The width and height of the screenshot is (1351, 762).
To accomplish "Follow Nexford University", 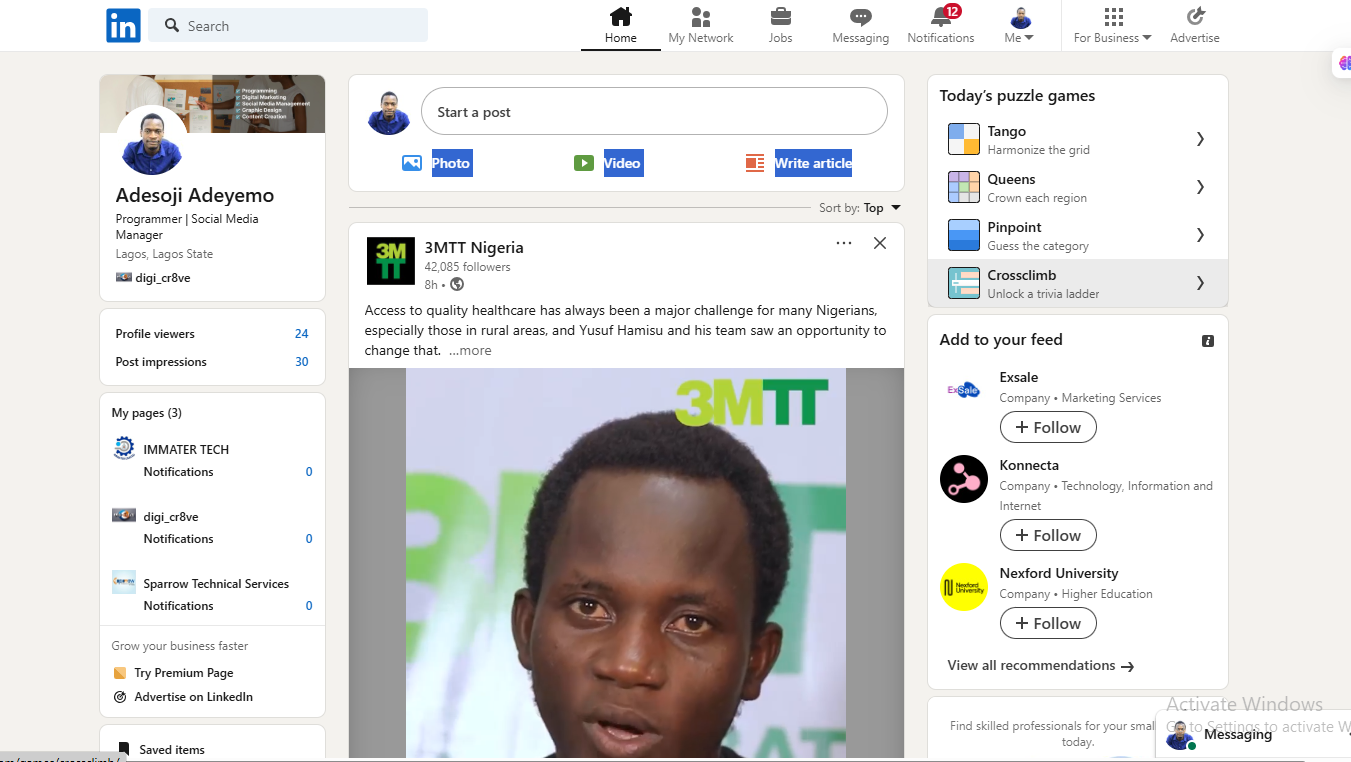I will click(x=1048, y=623).
